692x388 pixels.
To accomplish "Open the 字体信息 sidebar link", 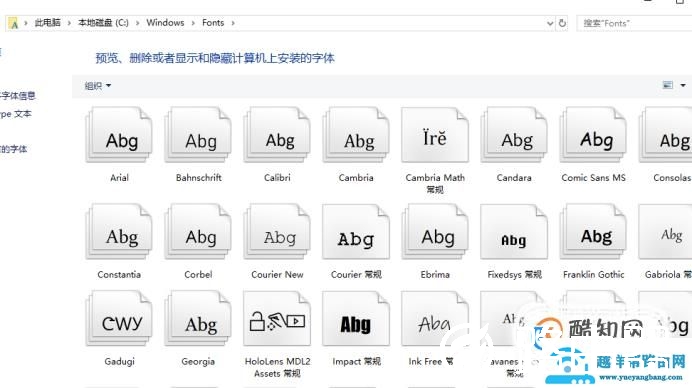I will click(x=17, y=95).
